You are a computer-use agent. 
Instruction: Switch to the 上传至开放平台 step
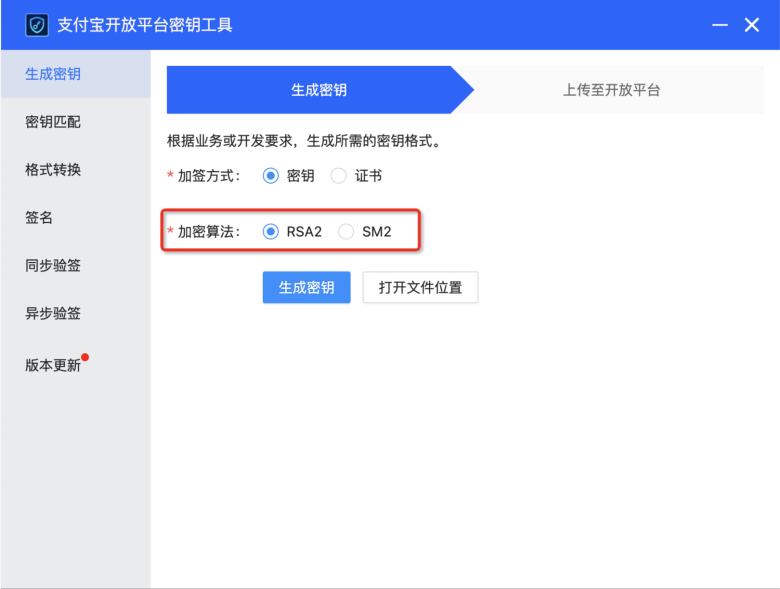[611, 90]
